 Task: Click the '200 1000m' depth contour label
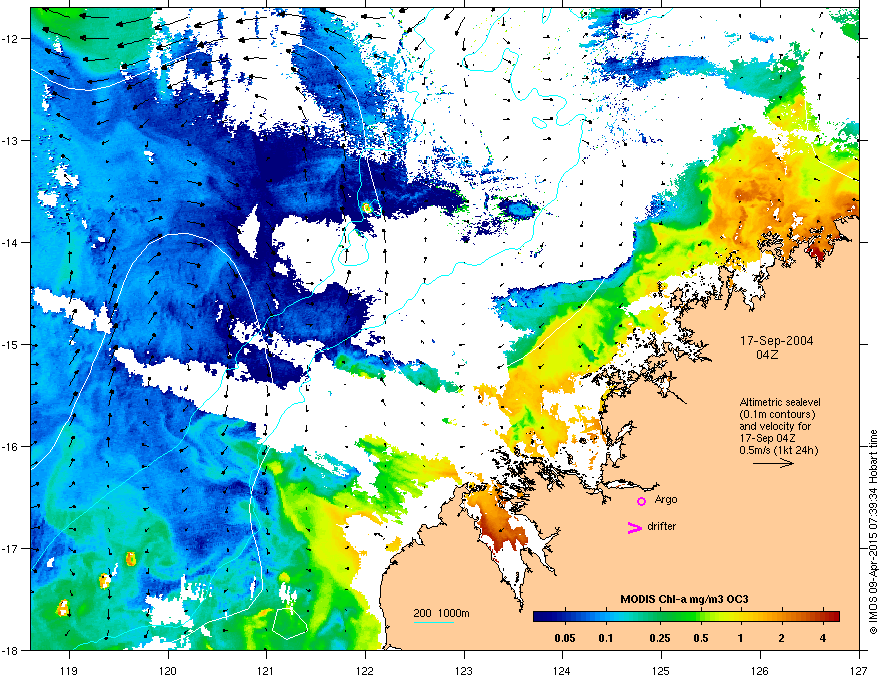click(441, 613)
